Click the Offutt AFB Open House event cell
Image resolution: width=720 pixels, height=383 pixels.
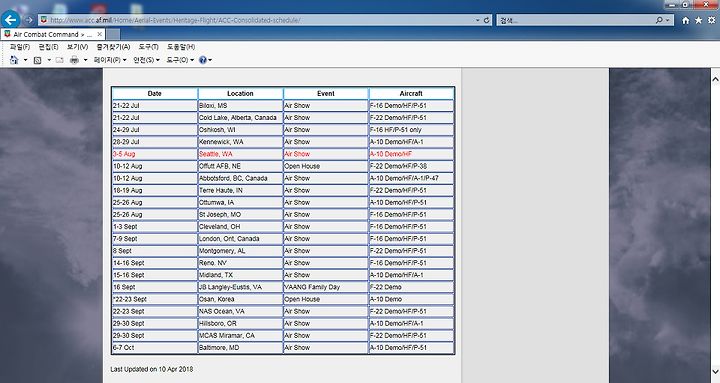coord(326,166)
